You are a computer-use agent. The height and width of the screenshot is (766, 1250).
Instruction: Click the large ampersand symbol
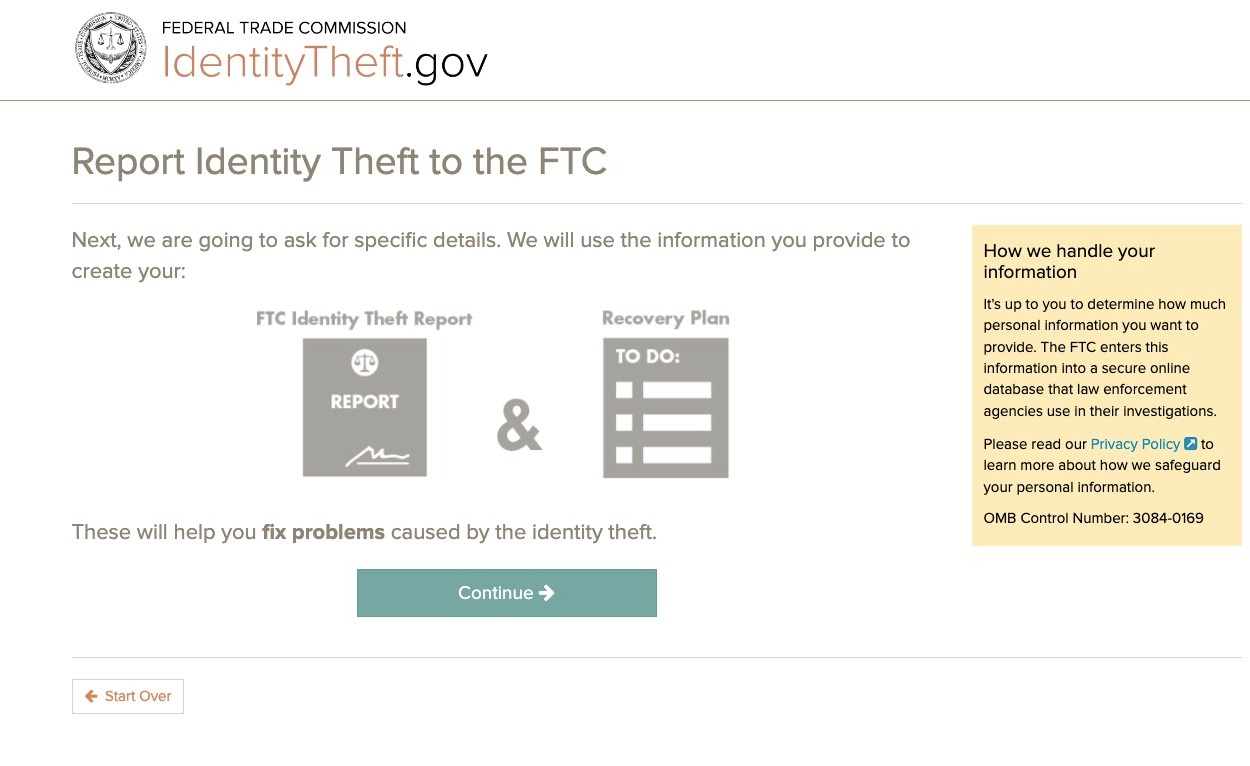519,425
